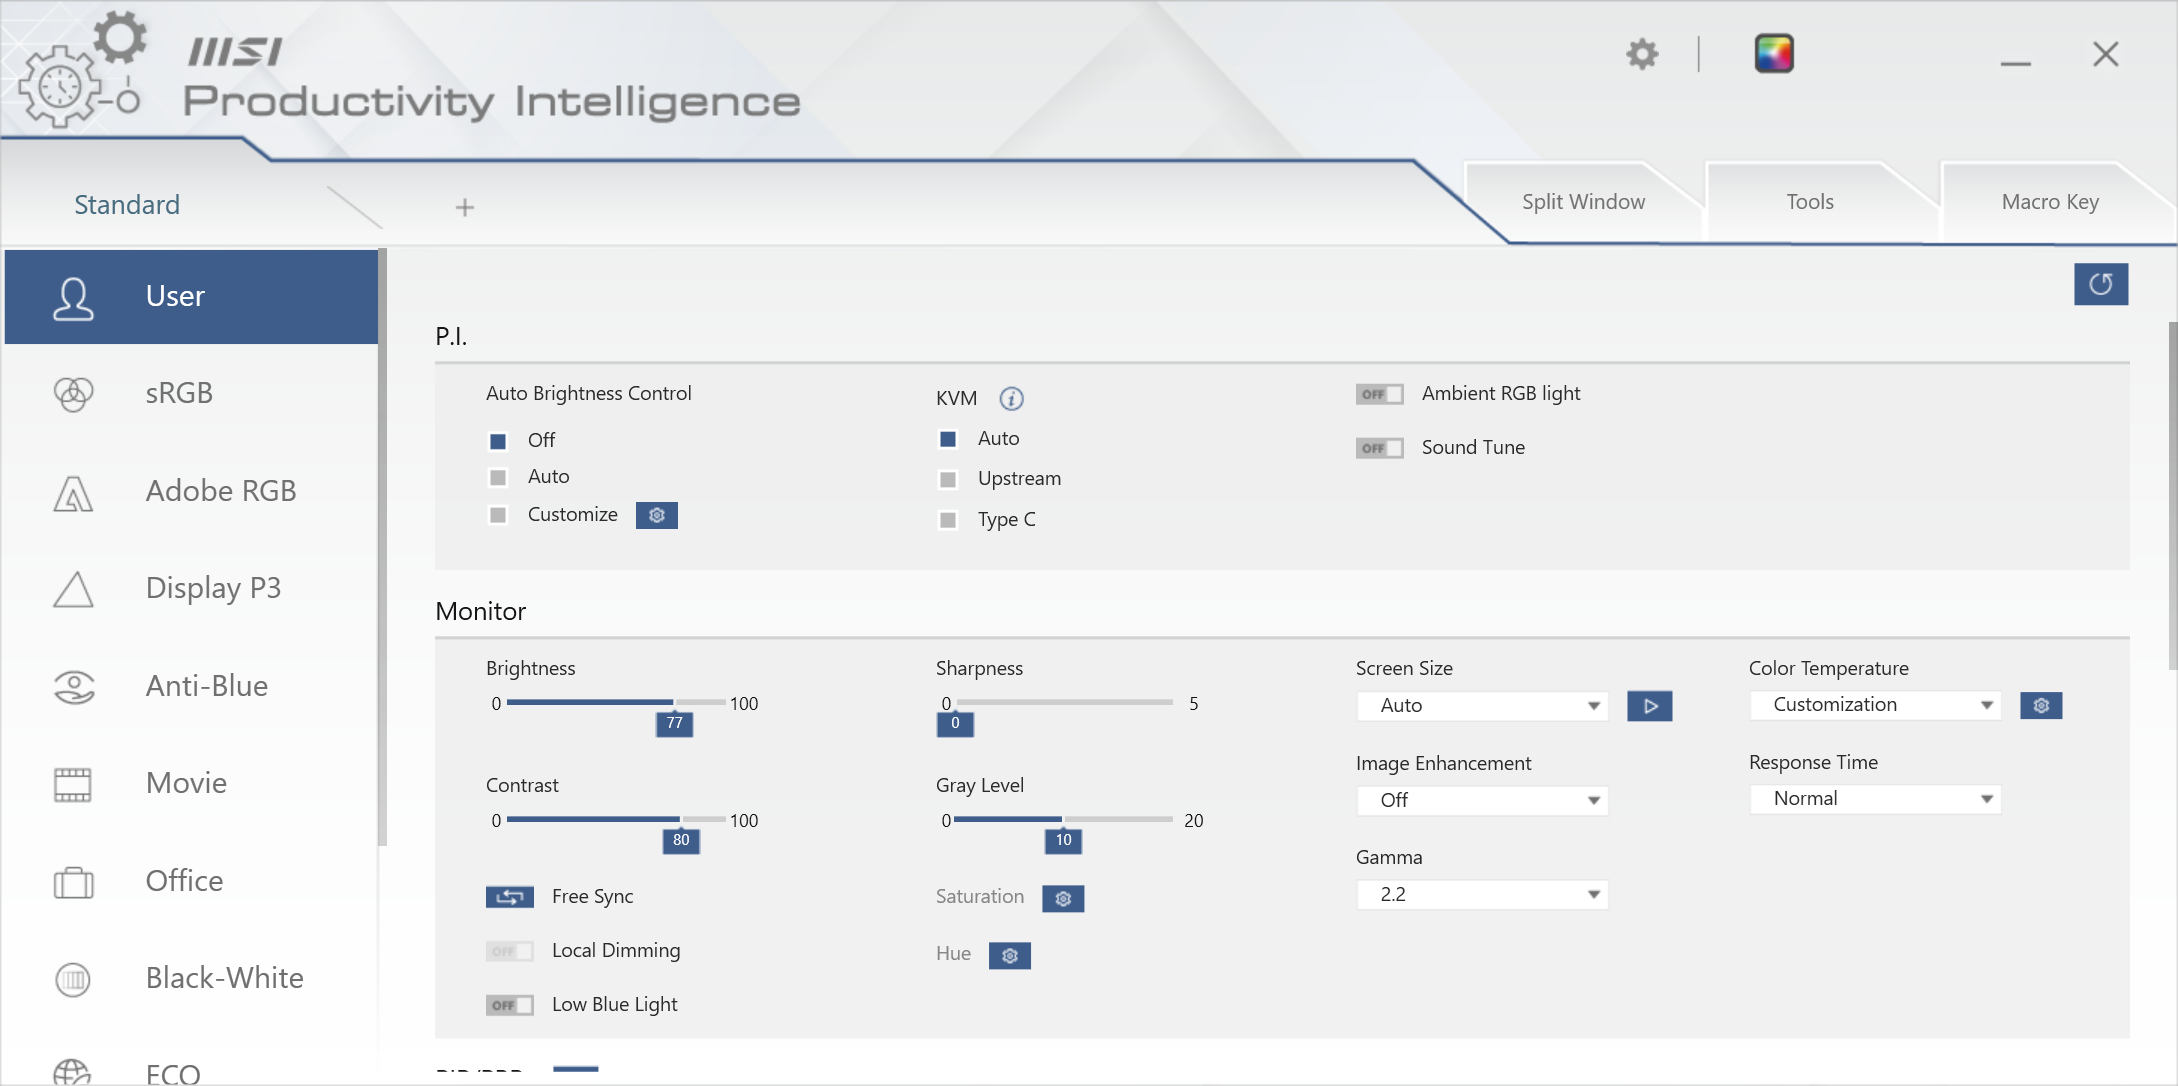Click the mode list sidebar scrollbar
This screenshot has width=2178, height=1086.
coord(382,548)
